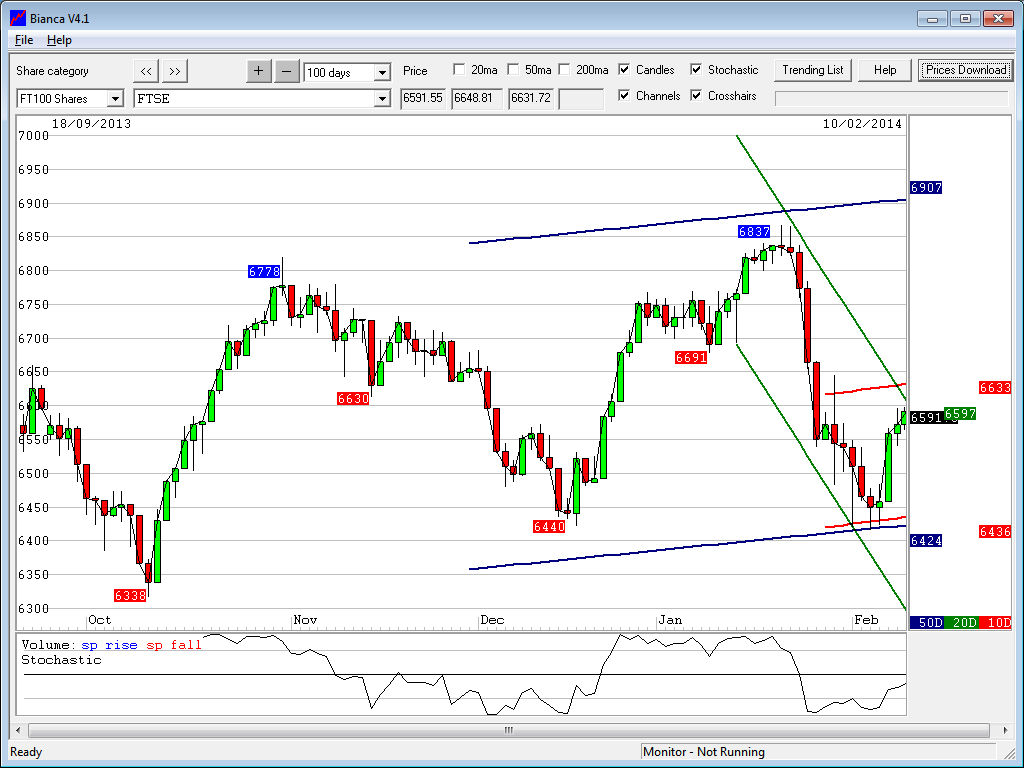
Task: Click the horizontal chart scrollbar thumb
Action: (508, 730)
